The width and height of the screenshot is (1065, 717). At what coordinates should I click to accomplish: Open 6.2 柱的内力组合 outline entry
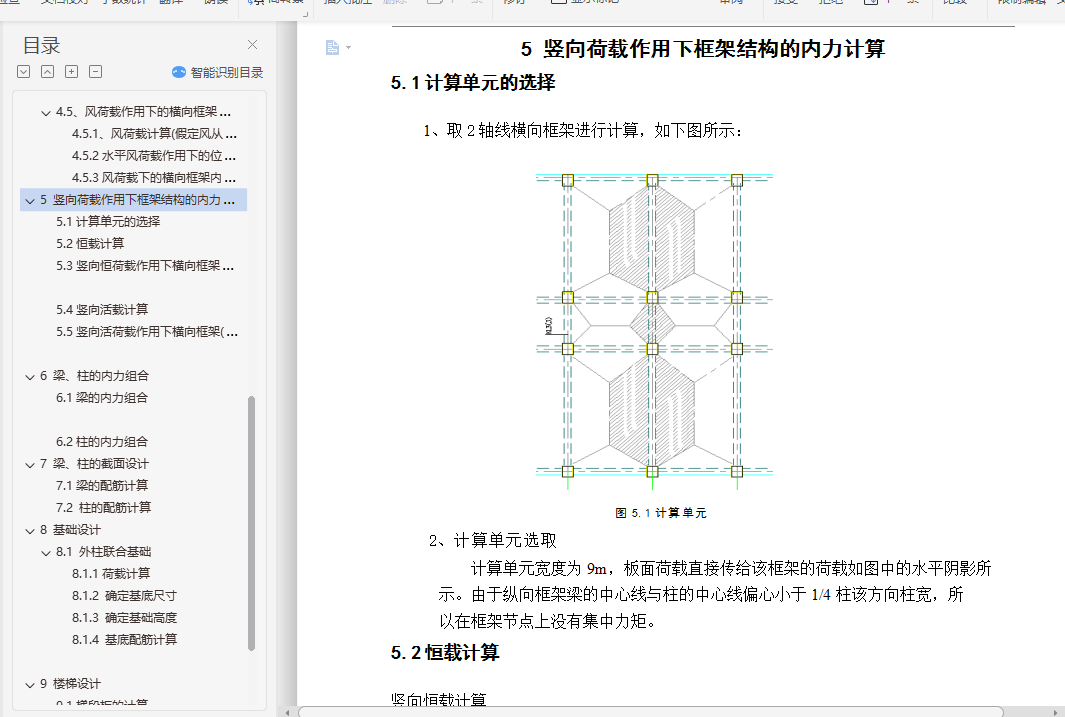click(102, 441)
